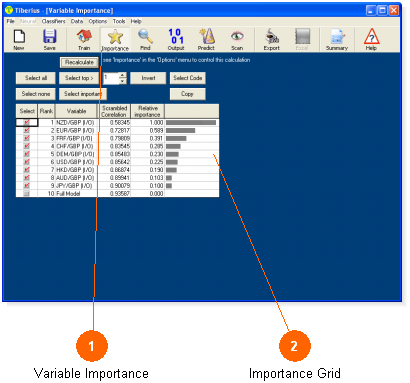Click the 0.93587 correlation cell
410x383 pixels.
click(114, 193)
